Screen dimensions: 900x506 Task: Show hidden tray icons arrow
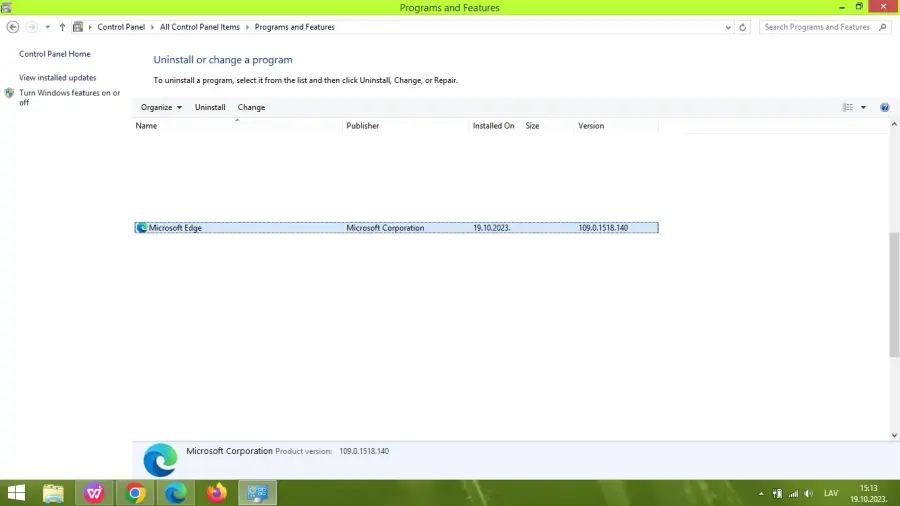click(x=761, y=493)
